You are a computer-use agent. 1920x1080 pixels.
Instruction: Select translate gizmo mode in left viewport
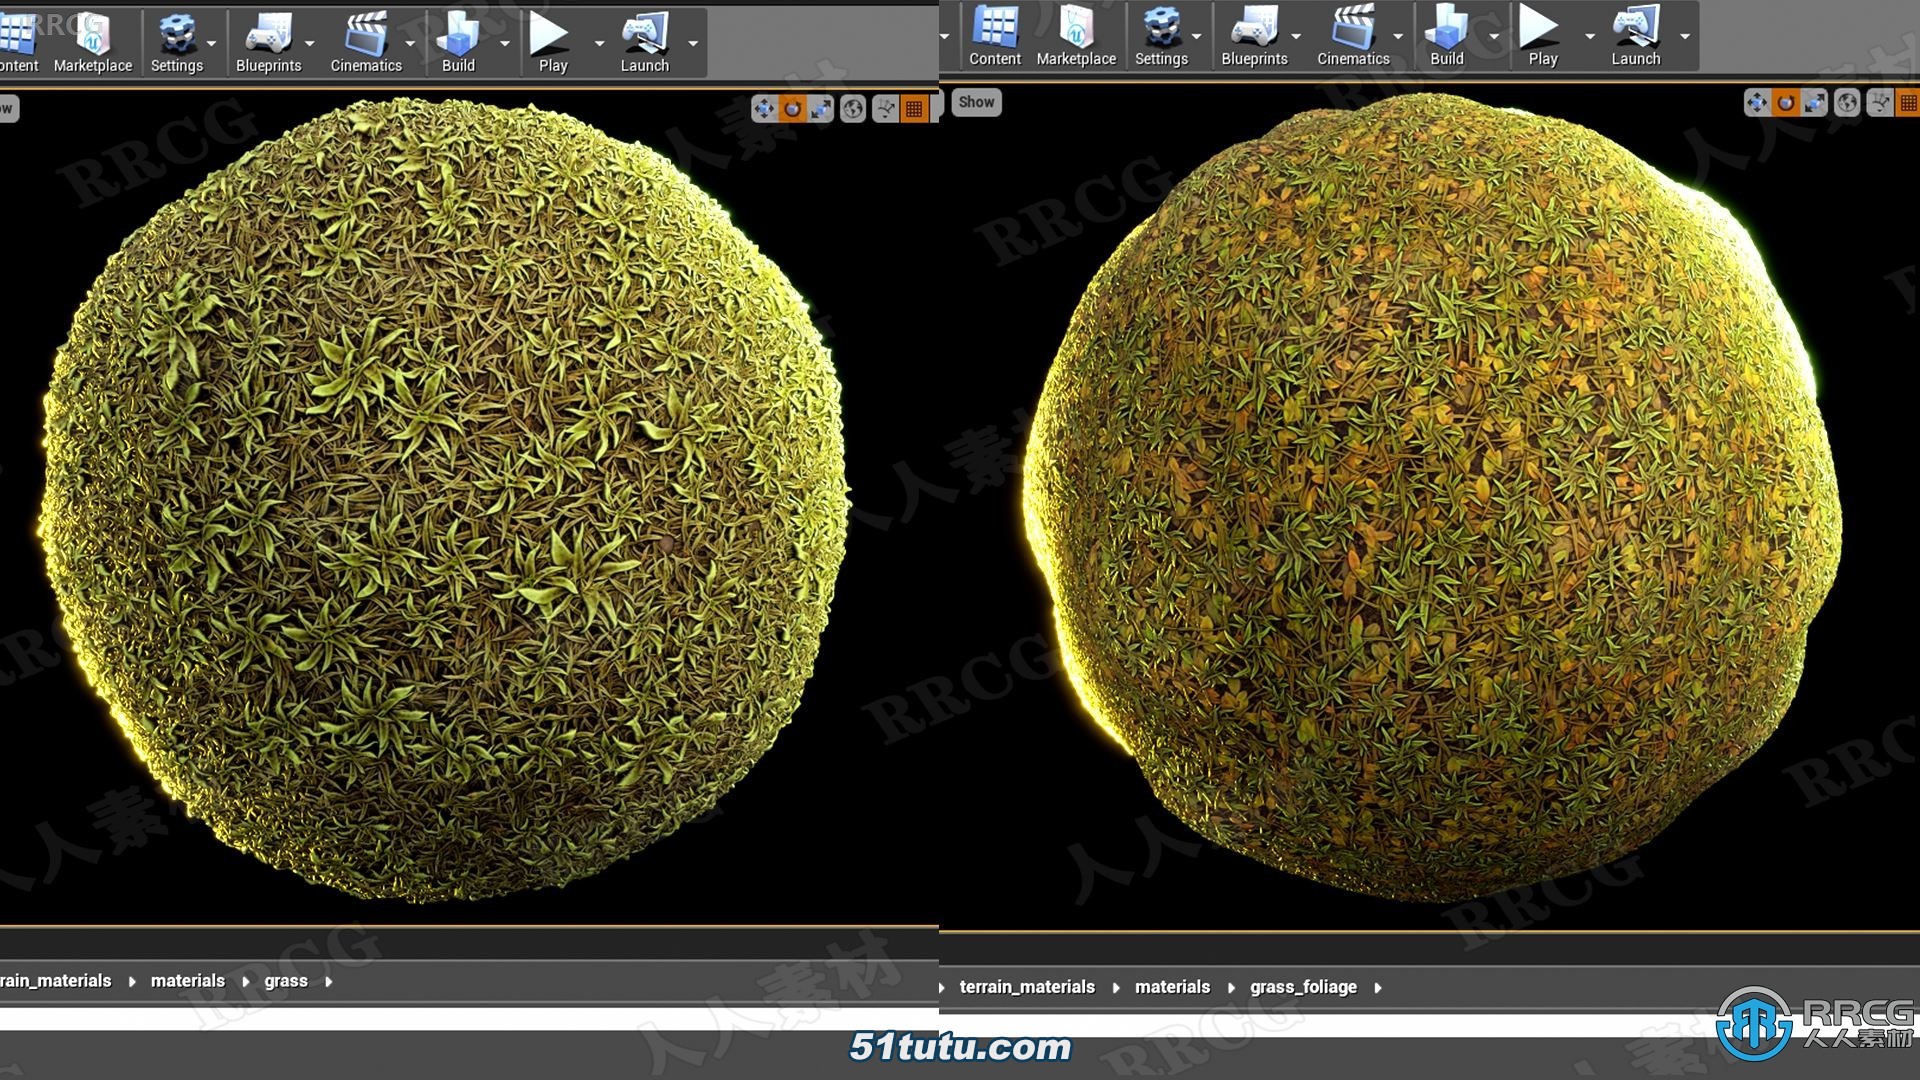(x=764, y=109)
